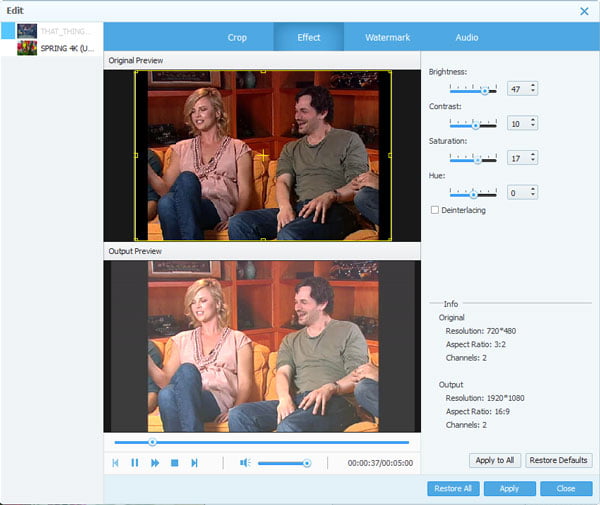Click the Close button at bottom
Viewport: 600px width, 505px height.
[566, 489]
